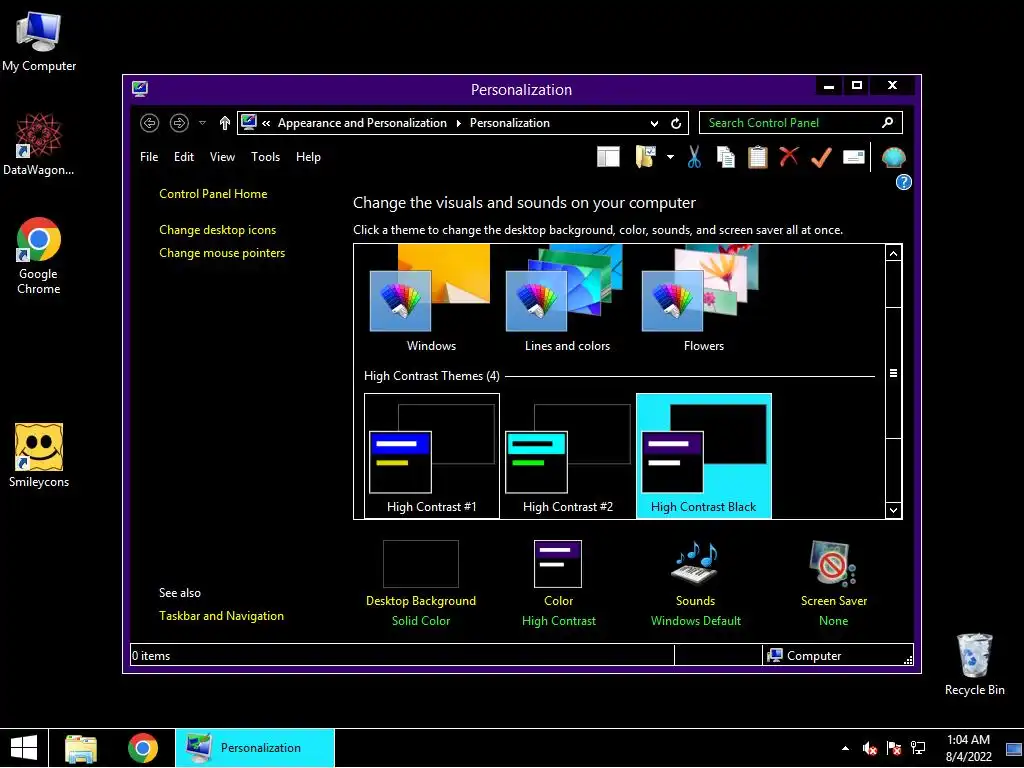
Task: Open the dropdown arrow beside folder options icon
Action: (x=670, y=157)
